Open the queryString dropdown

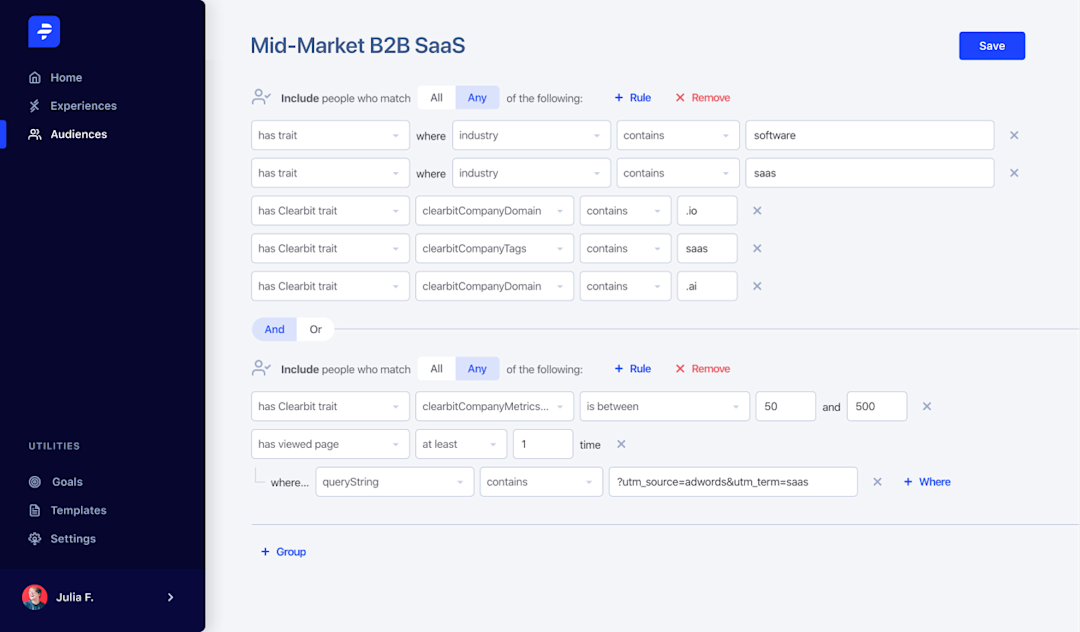coord(395,482)
